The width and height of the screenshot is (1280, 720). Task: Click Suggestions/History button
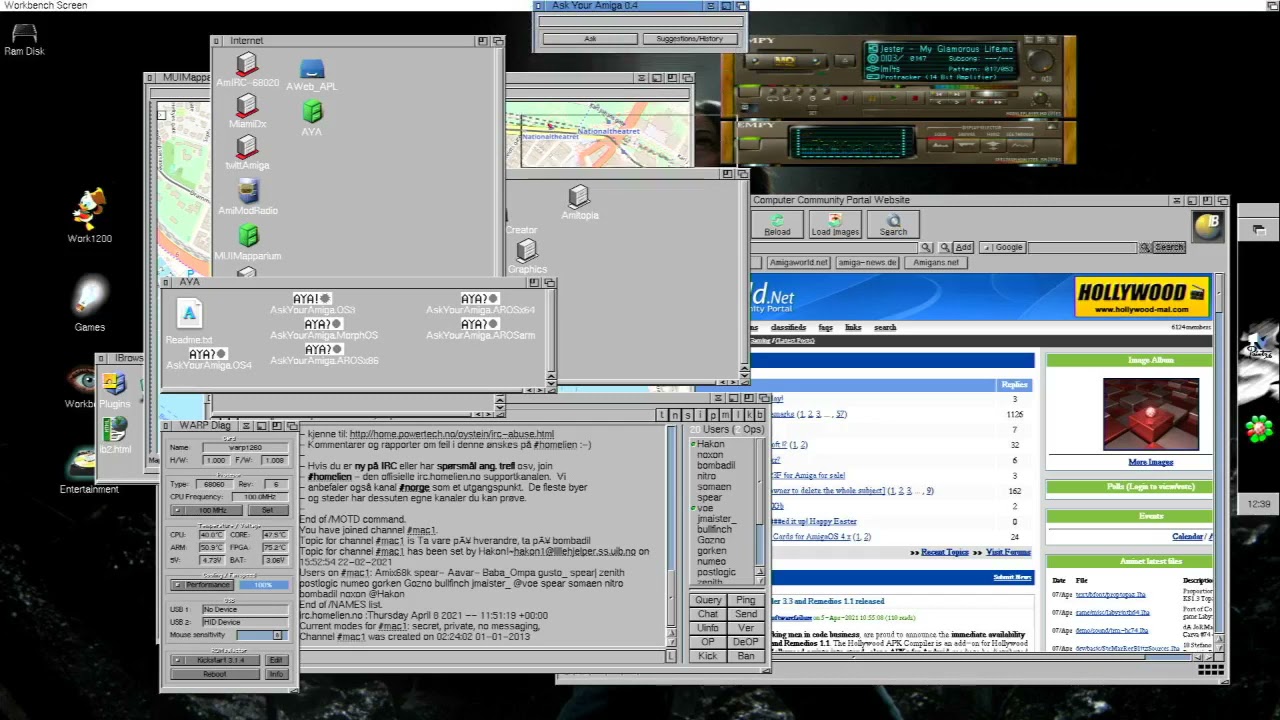coord(690,39)
